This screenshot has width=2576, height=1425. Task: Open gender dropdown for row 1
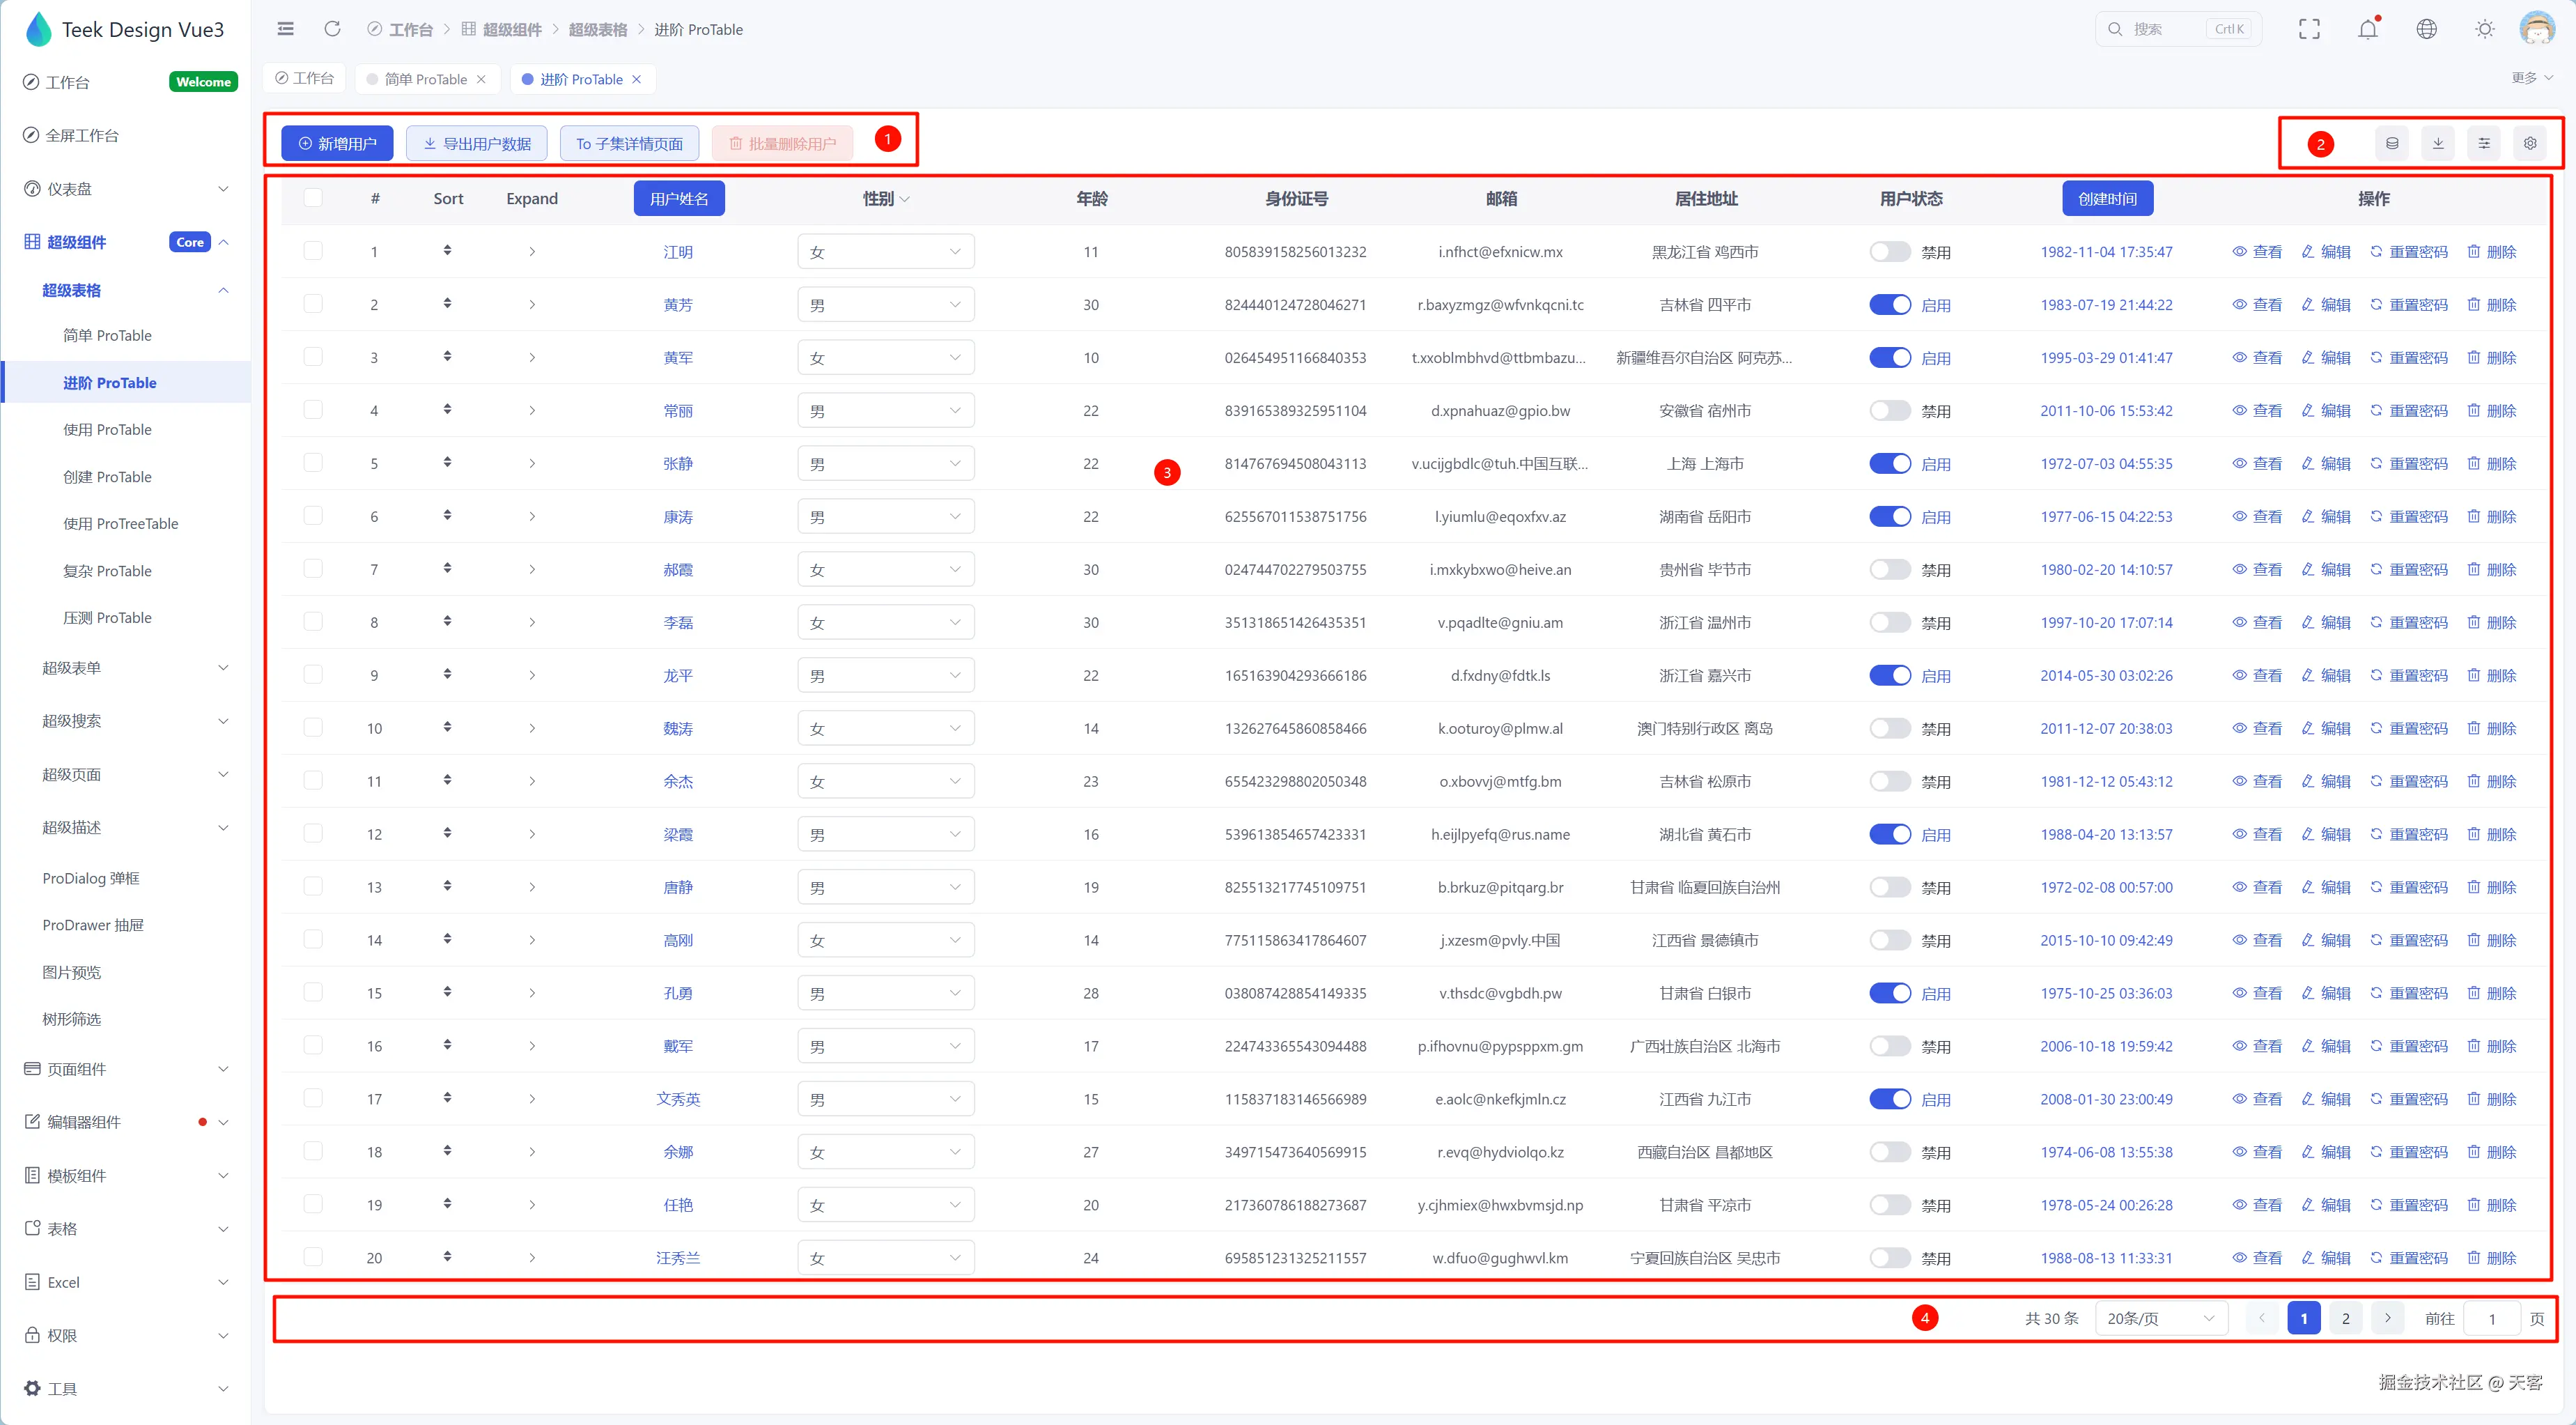pyautogui.click(x=885, y=252)
